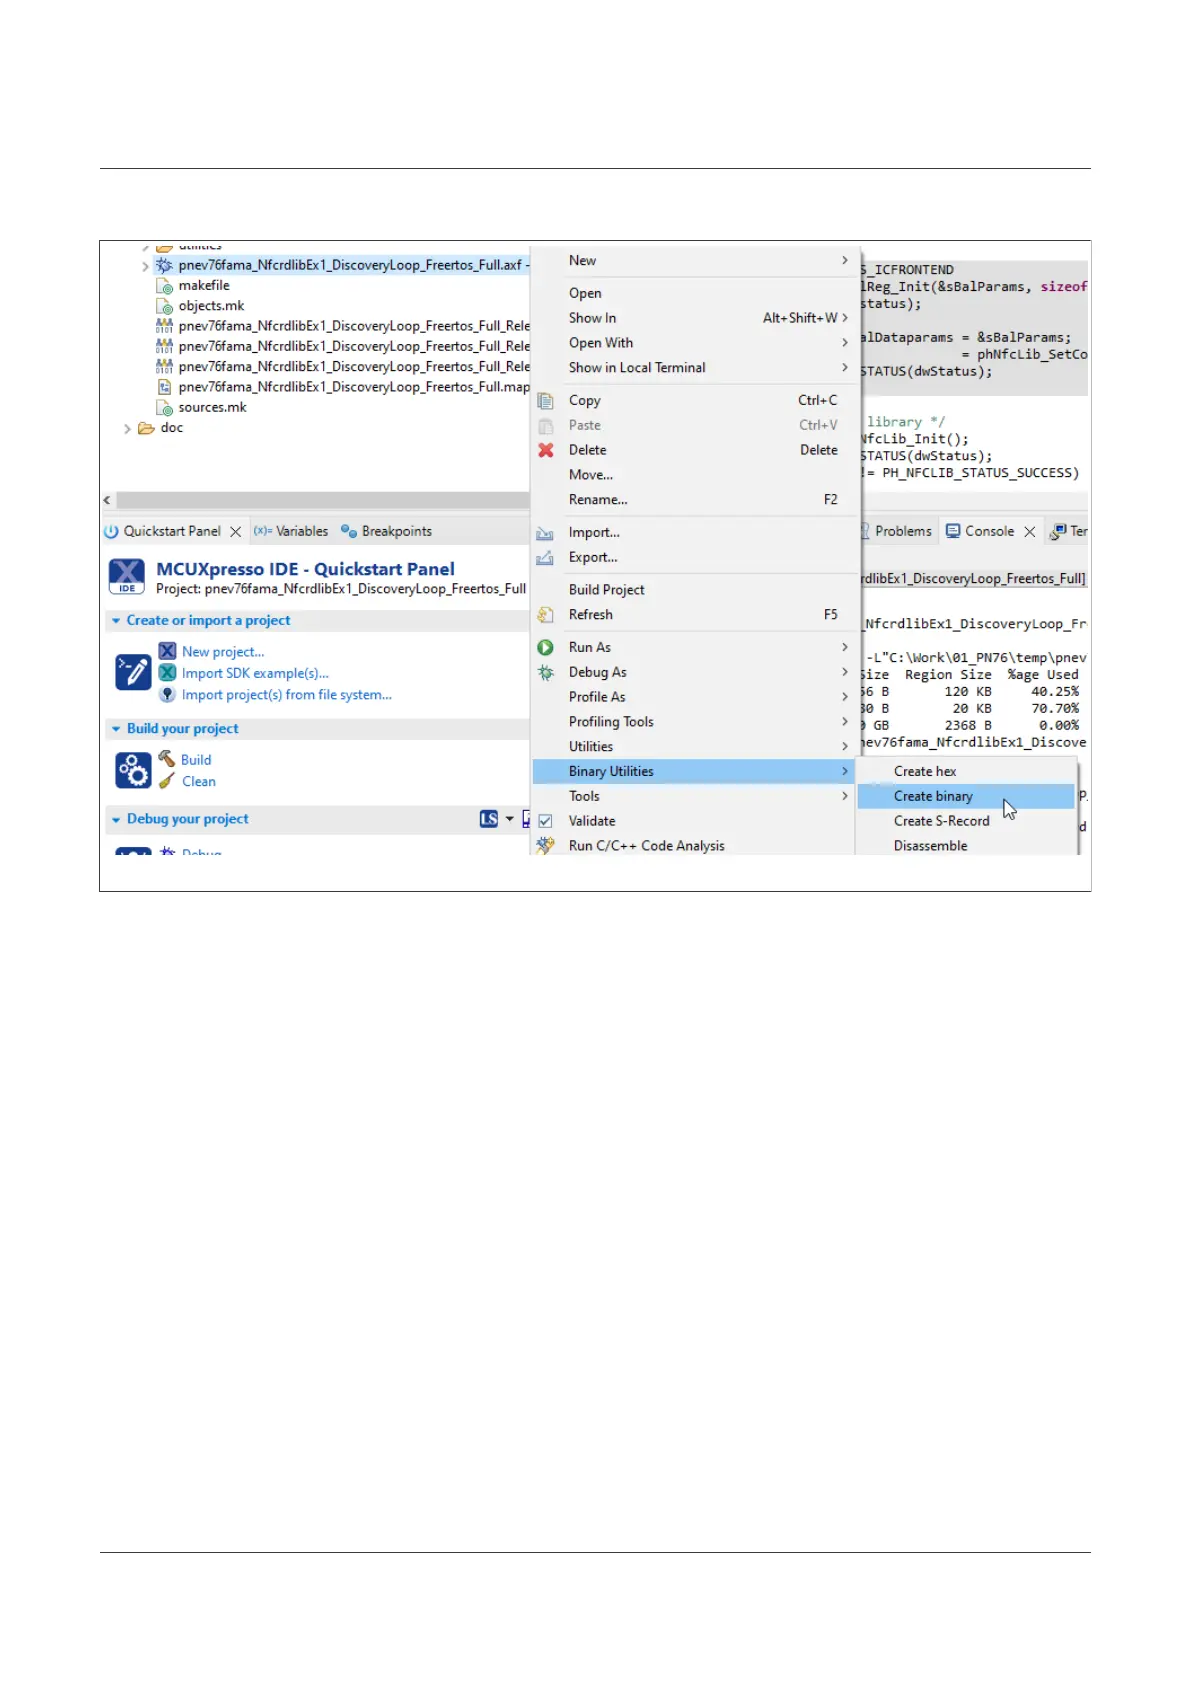Click the Copy icon in context menu
Screen dimensions: 1191x1684
(x=545, y=401)
